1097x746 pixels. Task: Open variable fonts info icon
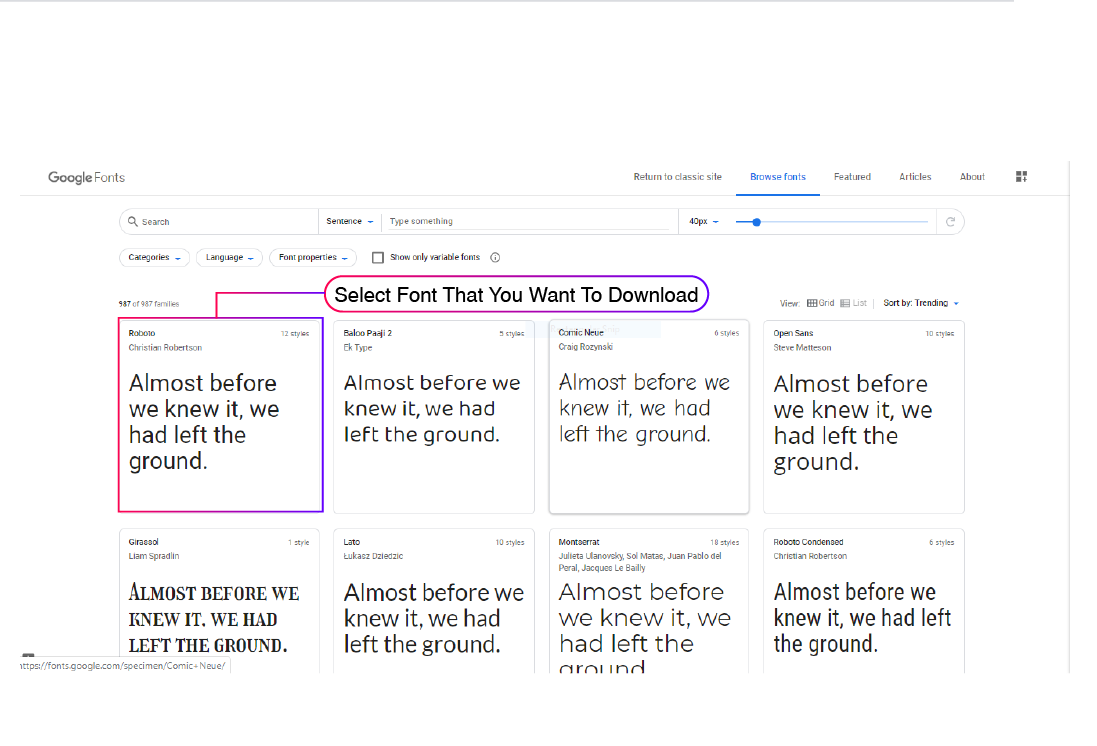(x=495, y=258)
